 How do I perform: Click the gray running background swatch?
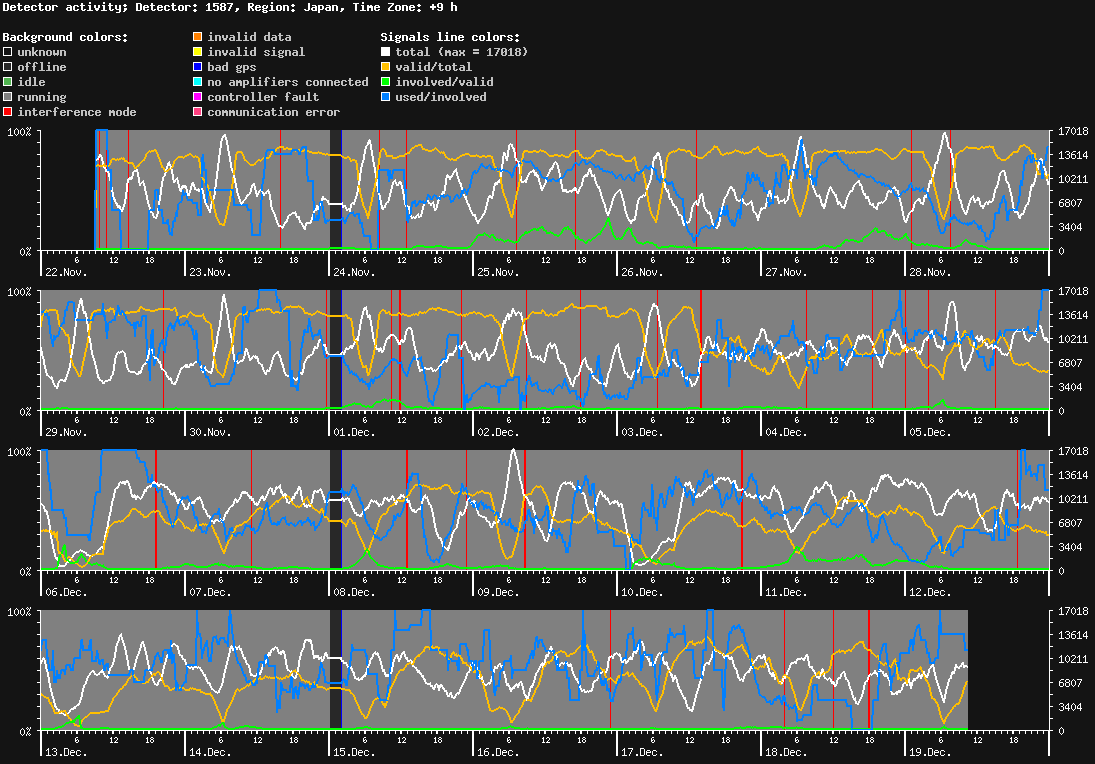click(8, 97)
